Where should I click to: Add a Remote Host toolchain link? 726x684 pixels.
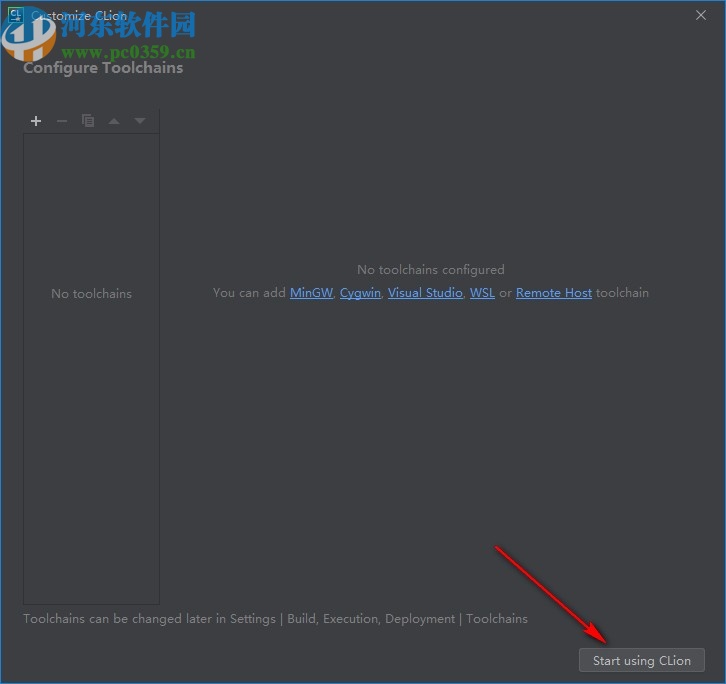[x=554, y=293]
